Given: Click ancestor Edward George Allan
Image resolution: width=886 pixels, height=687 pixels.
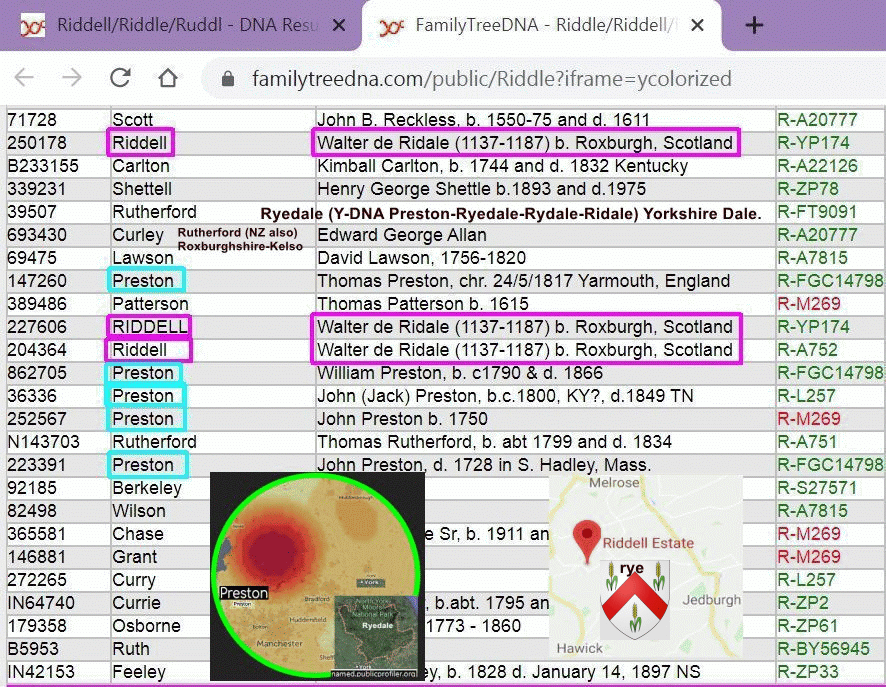Looking at the screenshot, I should coord(402,235).
